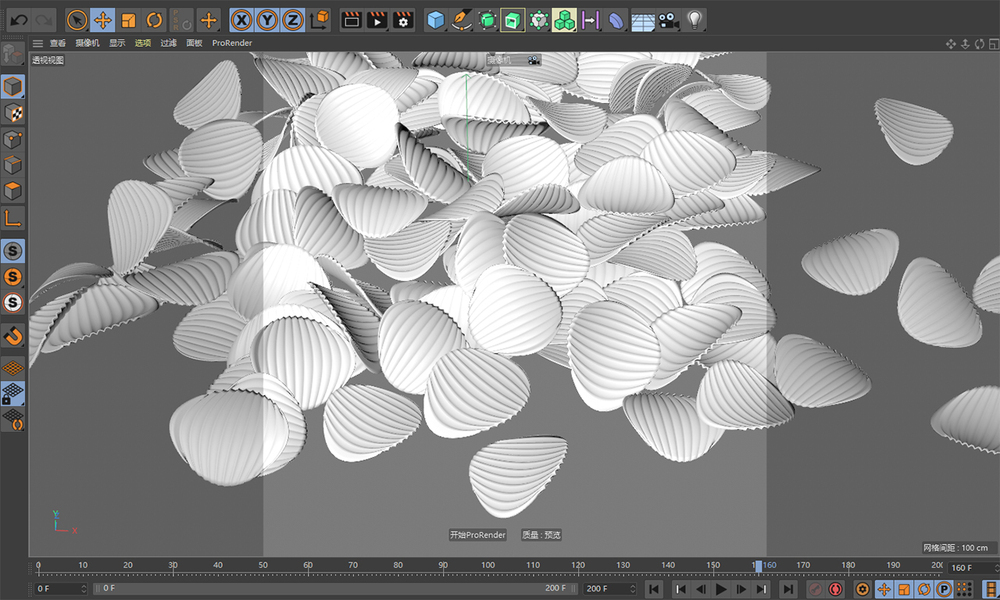Image resolution: width=1000 pixels, height=600 pixels.
Task: Click the Enable Snap magnet icon
Action: coord(13,335)
